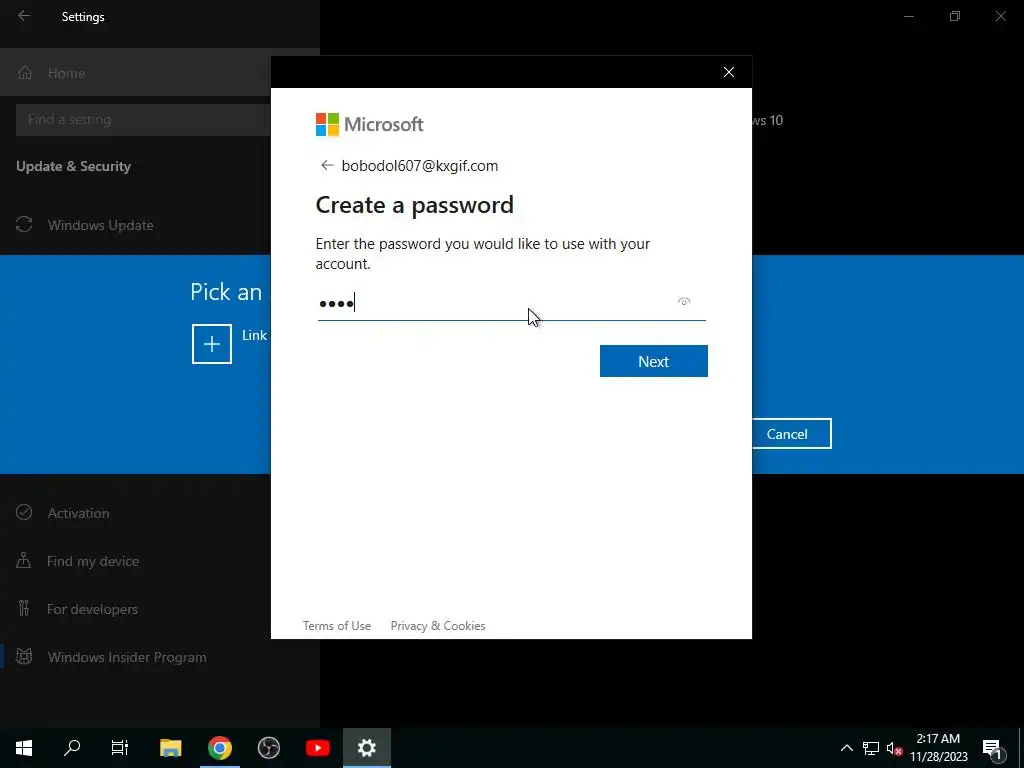Image resolution: width=1024 pixels, height=768 pixels.
Task: Open the taskbar clock and date
Action: pyautogui.click(x=938, y=748)
